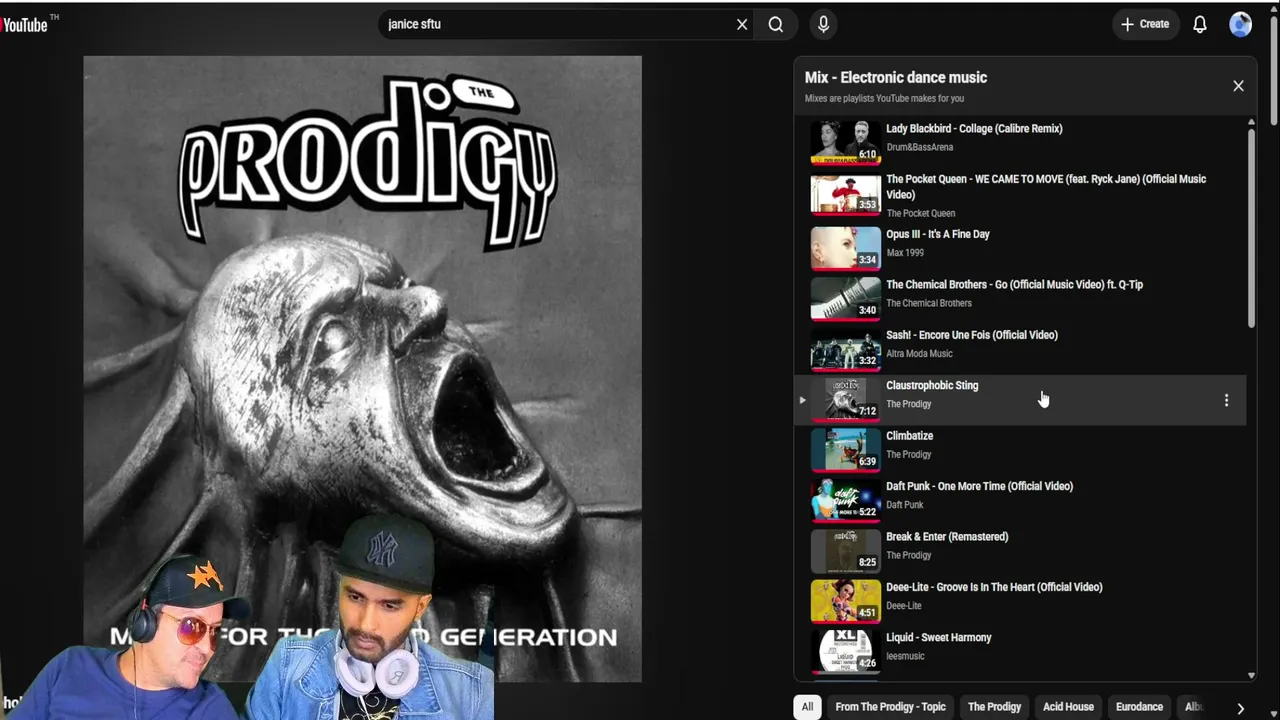Open the Deee-Lite thumbnail
Viewport: 1280px width, 720px height.
click(845, 601)
